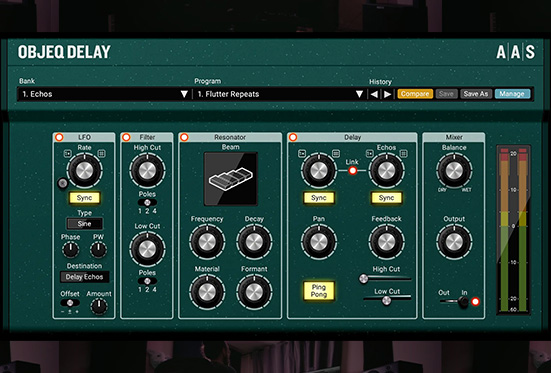Click the grid icon above LFO Rate
The image size is (551, 373).
(101, 153)
